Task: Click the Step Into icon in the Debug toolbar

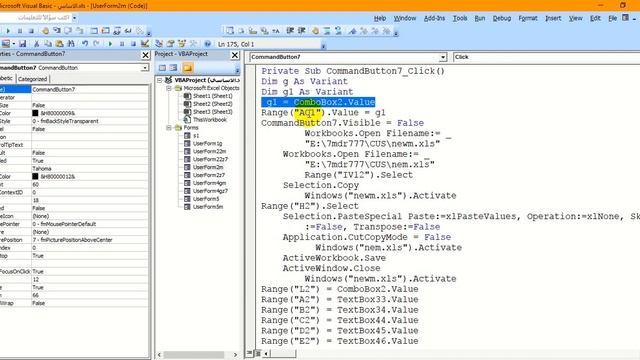Action: point(57,31)
